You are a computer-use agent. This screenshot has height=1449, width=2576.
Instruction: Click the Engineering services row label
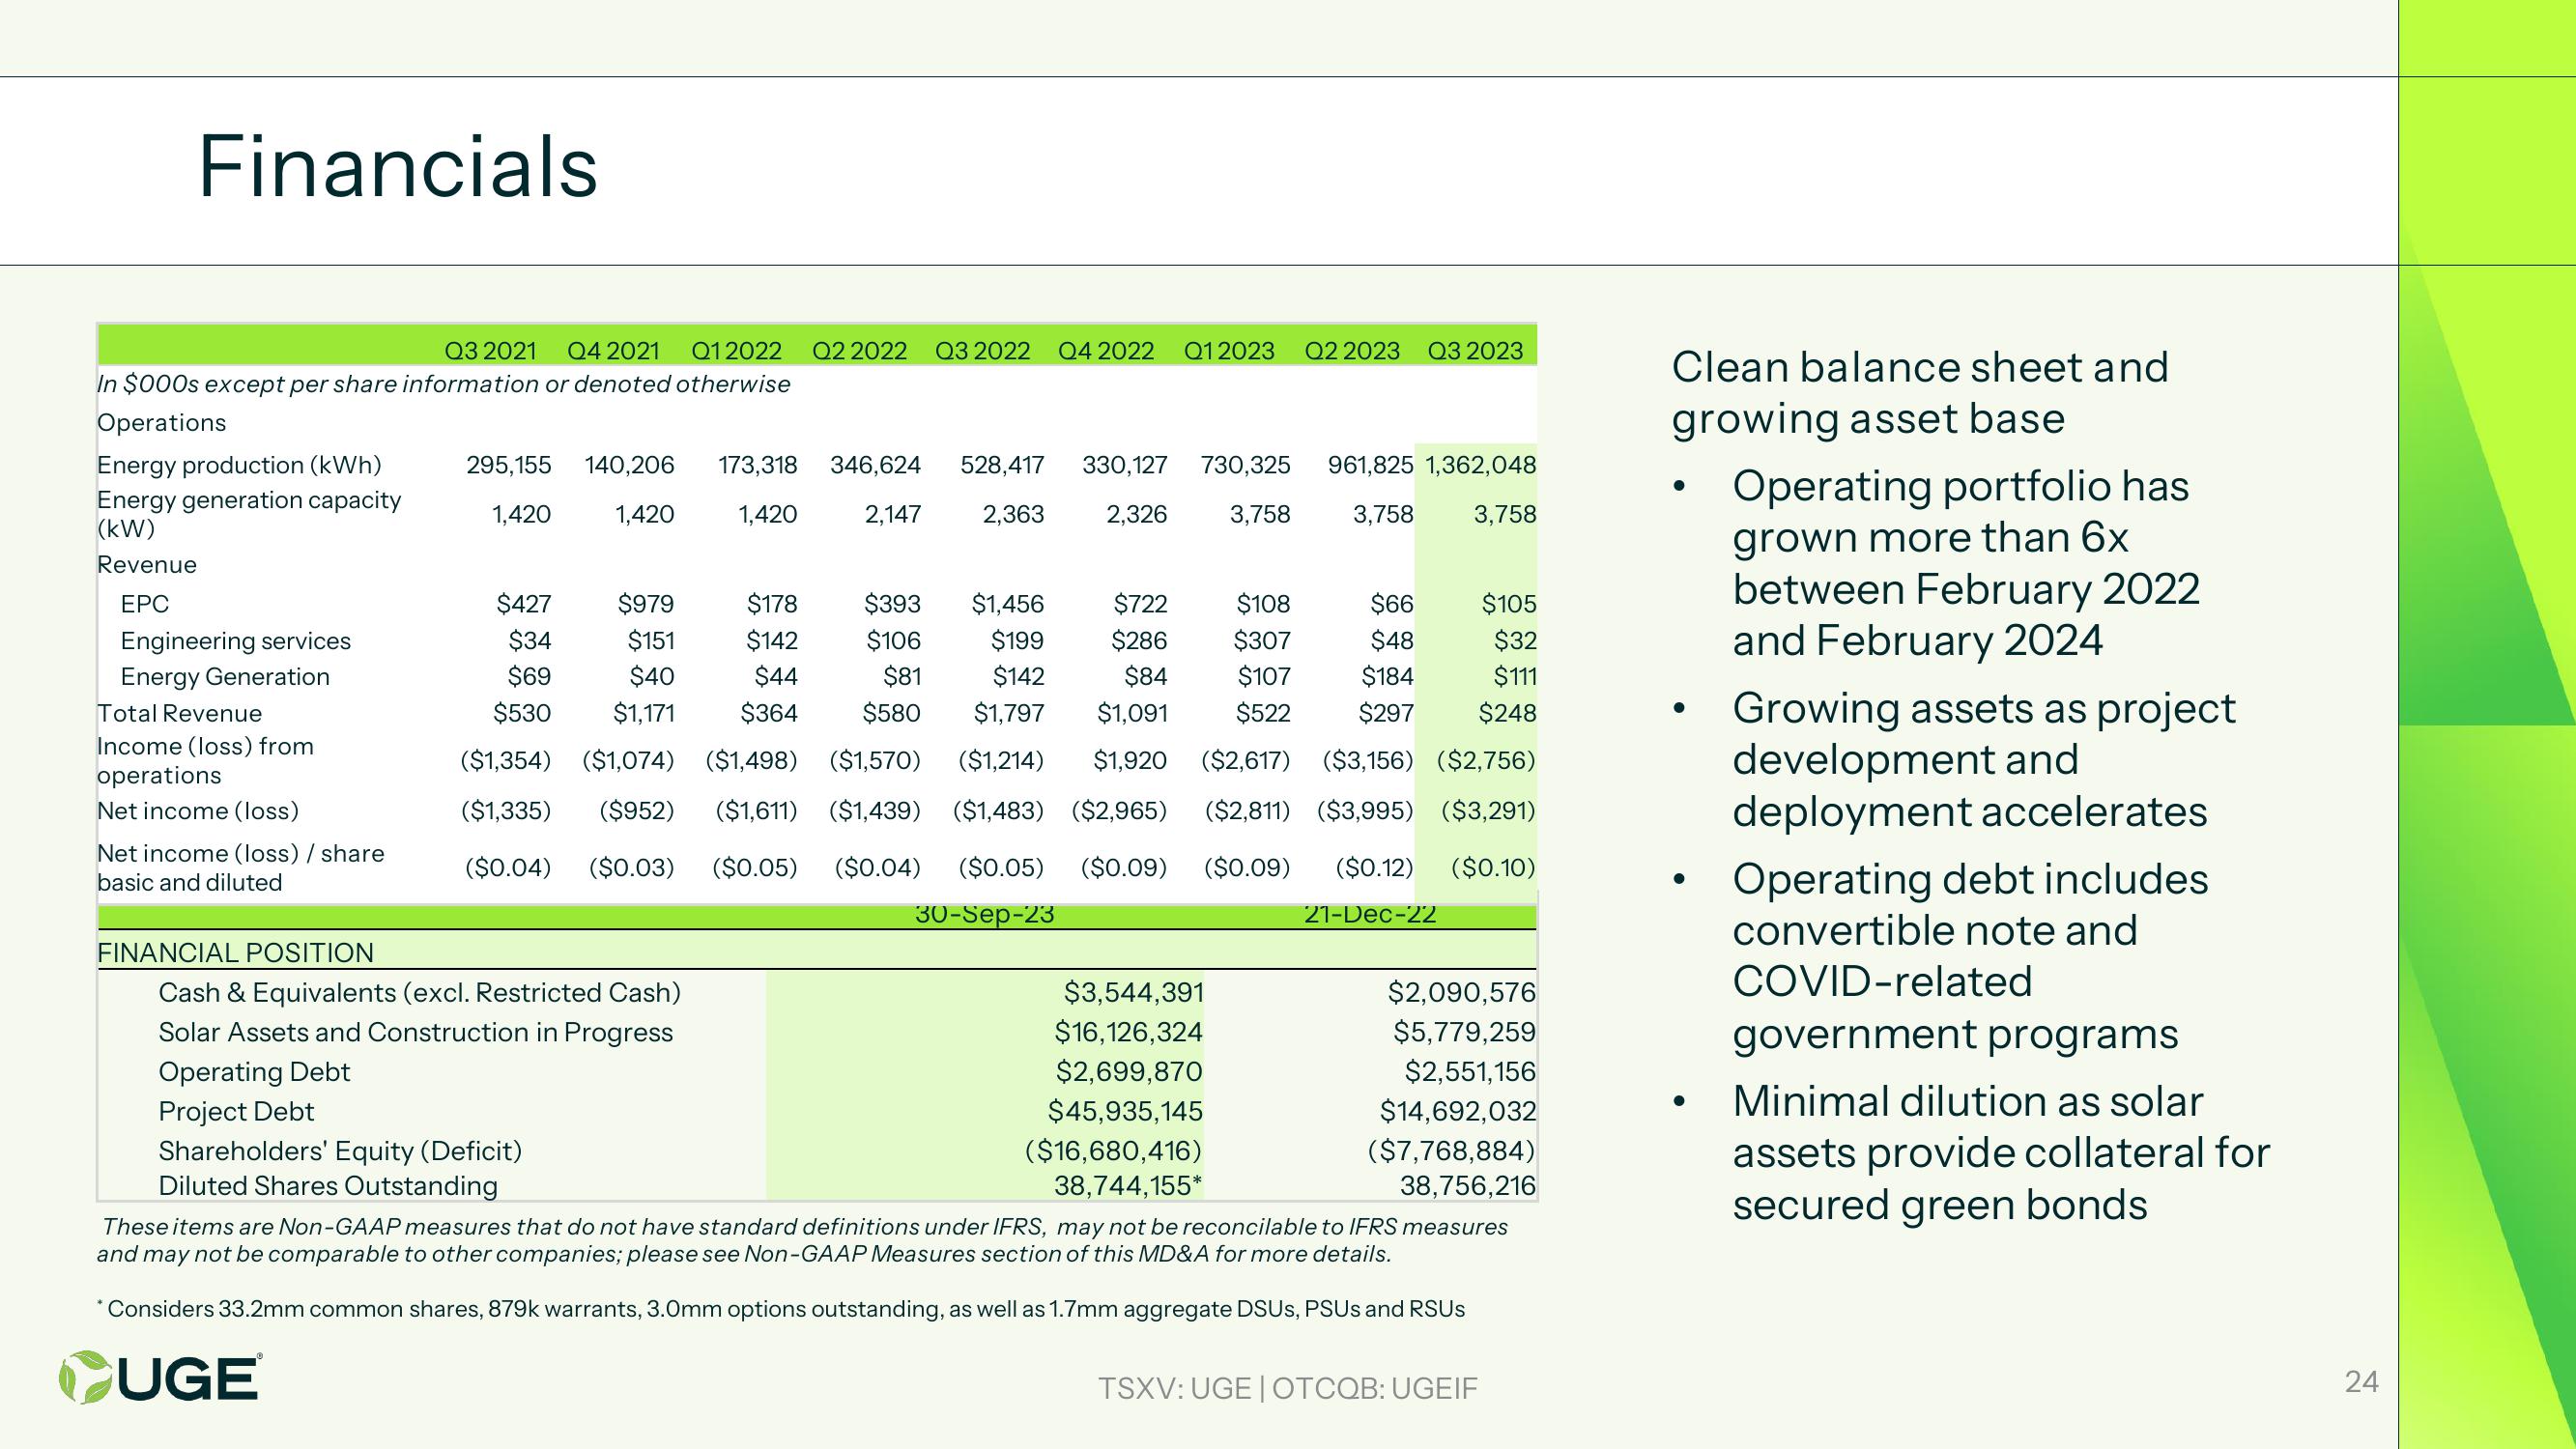coord(236,641)
